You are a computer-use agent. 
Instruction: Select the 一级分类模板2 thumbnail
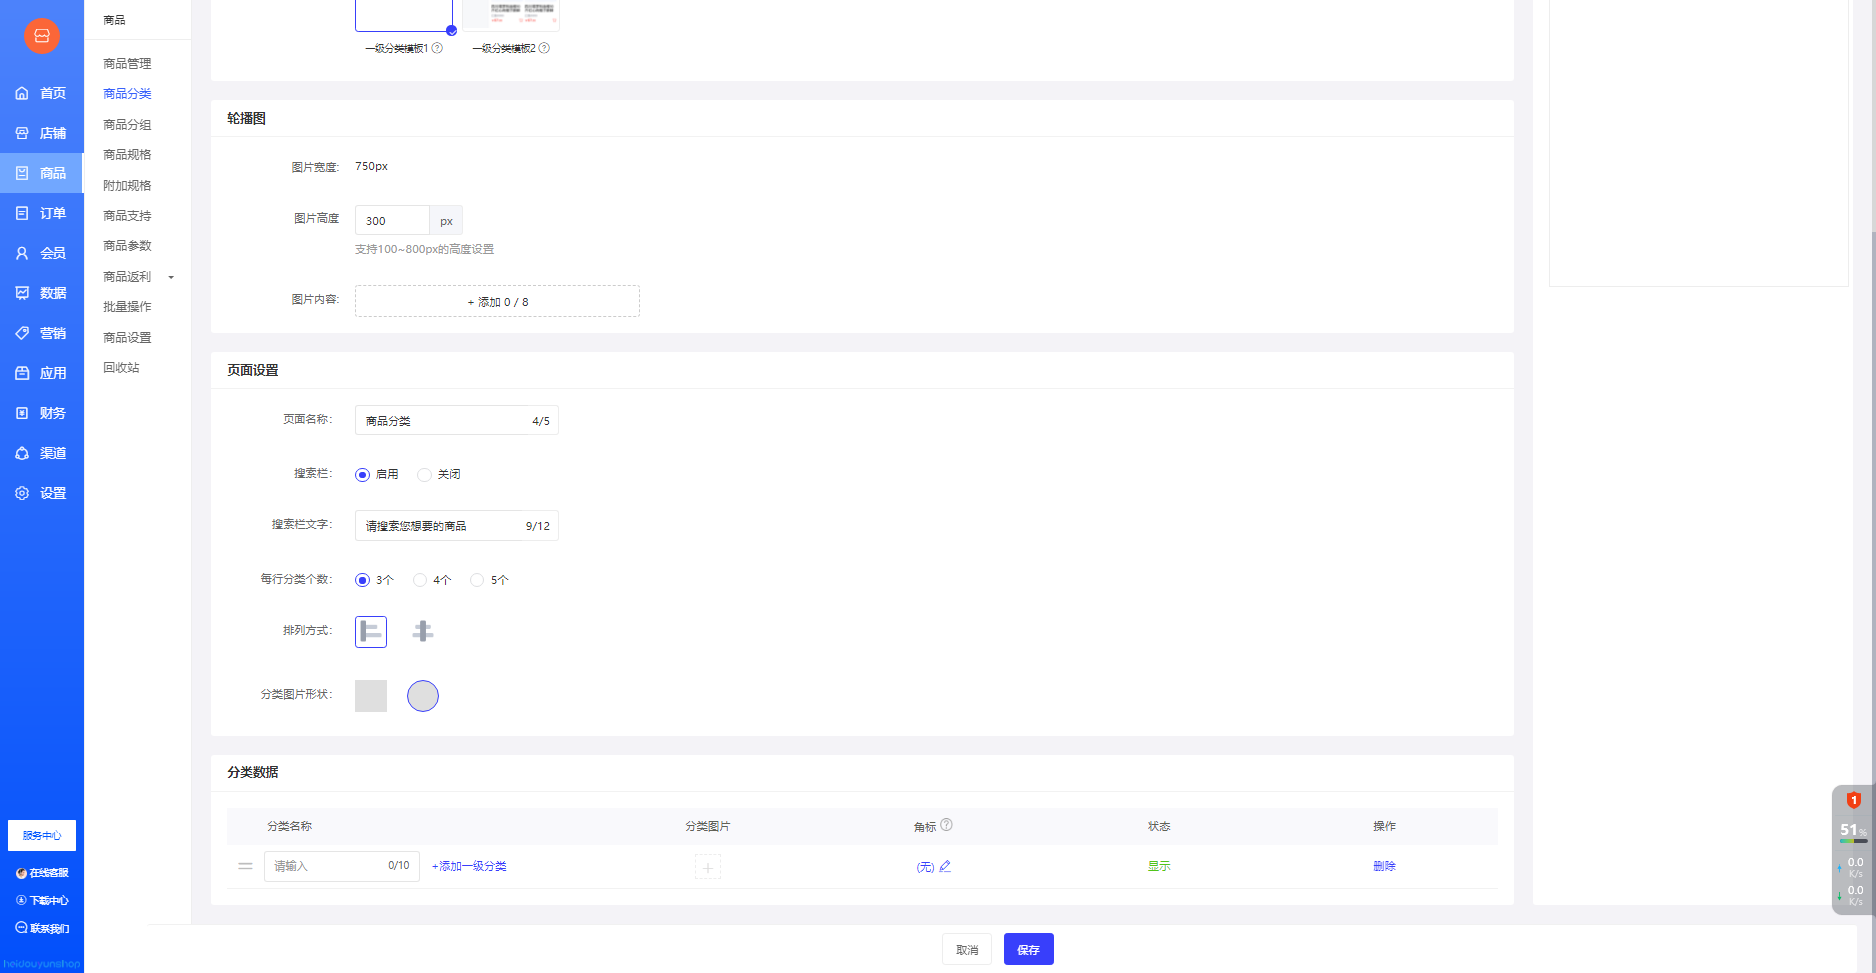coord(511,16)
